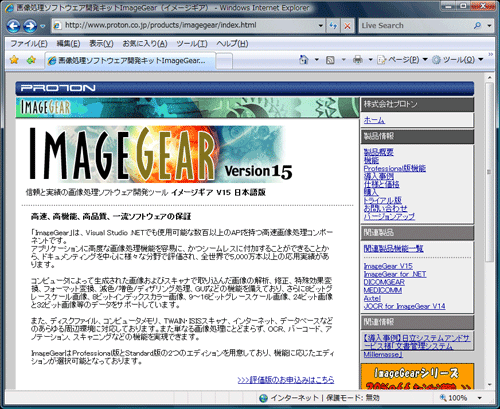Open the recent pages dropdown beside Forward
Screen dimensions: 500x409
click(x=43, y=26)
